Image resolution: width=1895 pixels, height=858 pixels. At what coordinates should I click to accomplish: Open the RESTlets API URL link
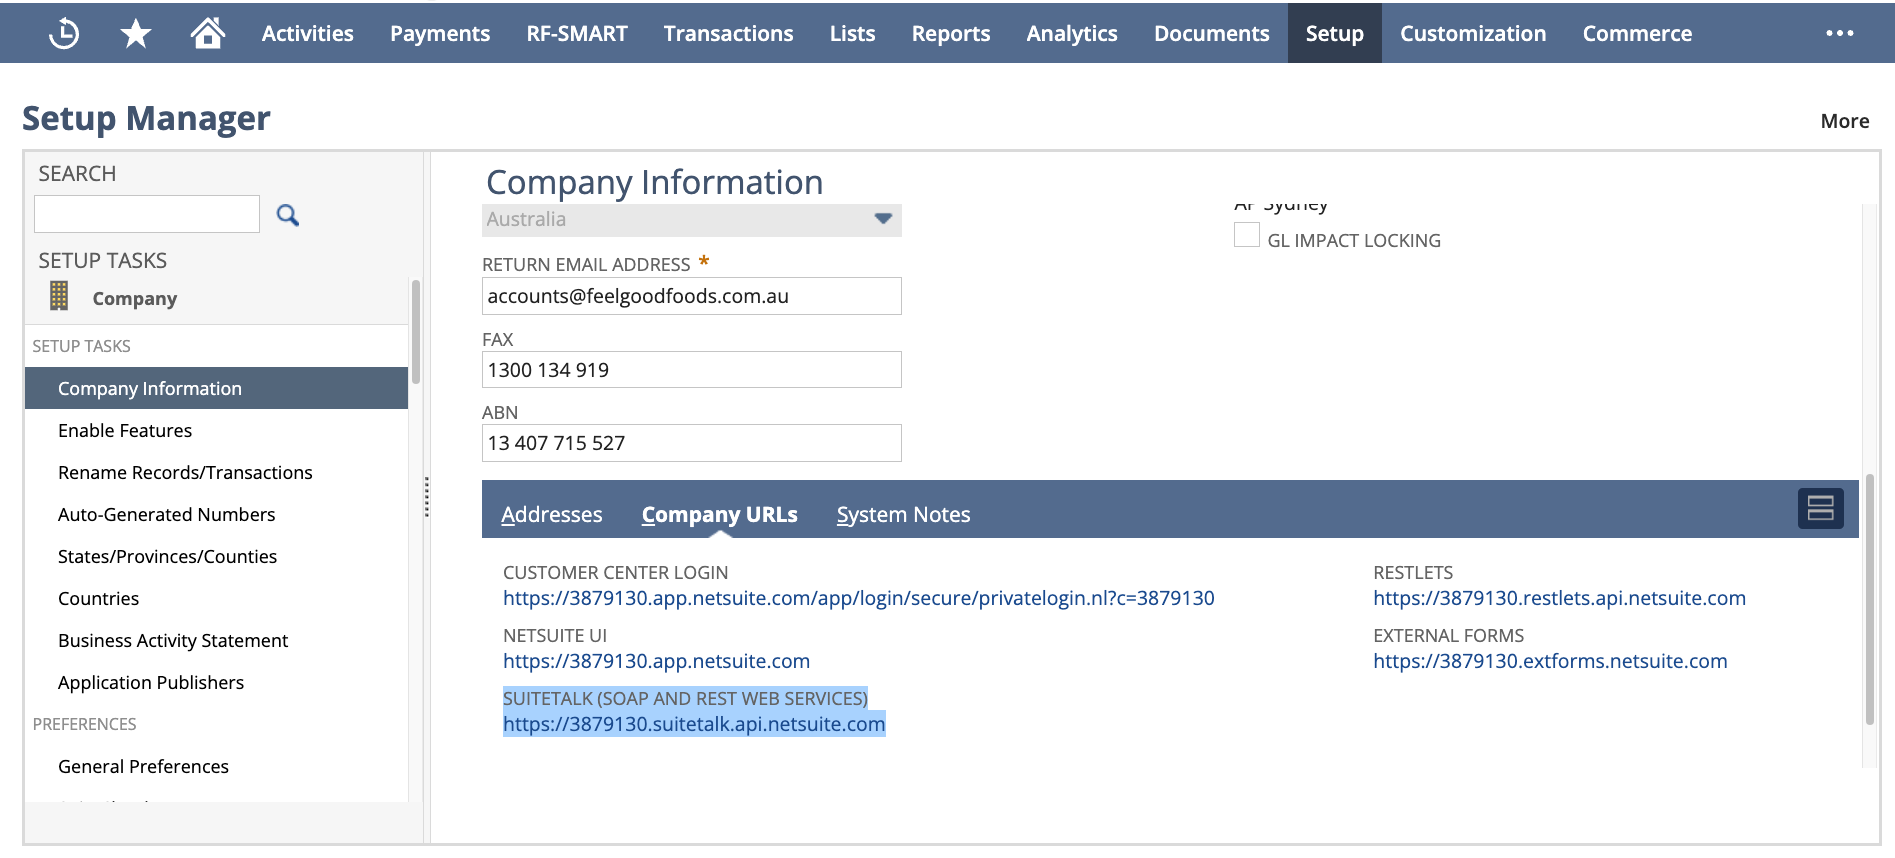1559,598
